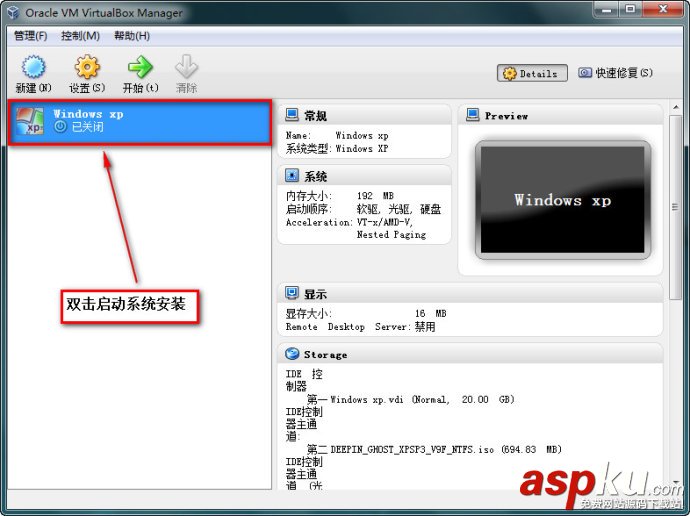Click the '系统类型: Windows XP' line
Screen dimensions: 690x516
click(x=337, y=148)
